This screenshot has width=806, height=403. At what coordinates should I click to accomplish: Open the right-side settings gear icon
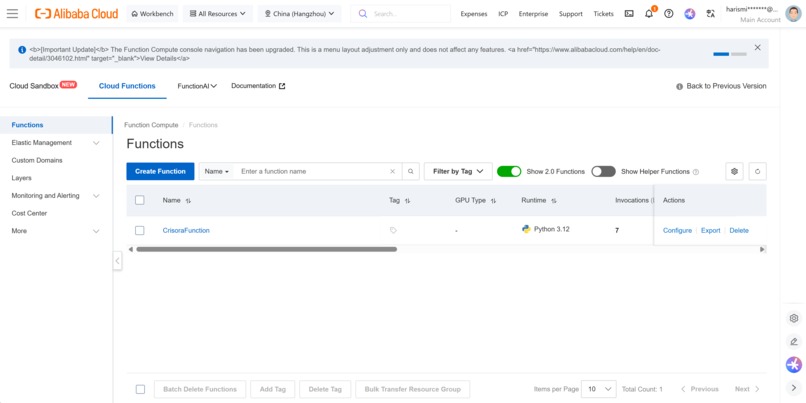coord(794,318)
